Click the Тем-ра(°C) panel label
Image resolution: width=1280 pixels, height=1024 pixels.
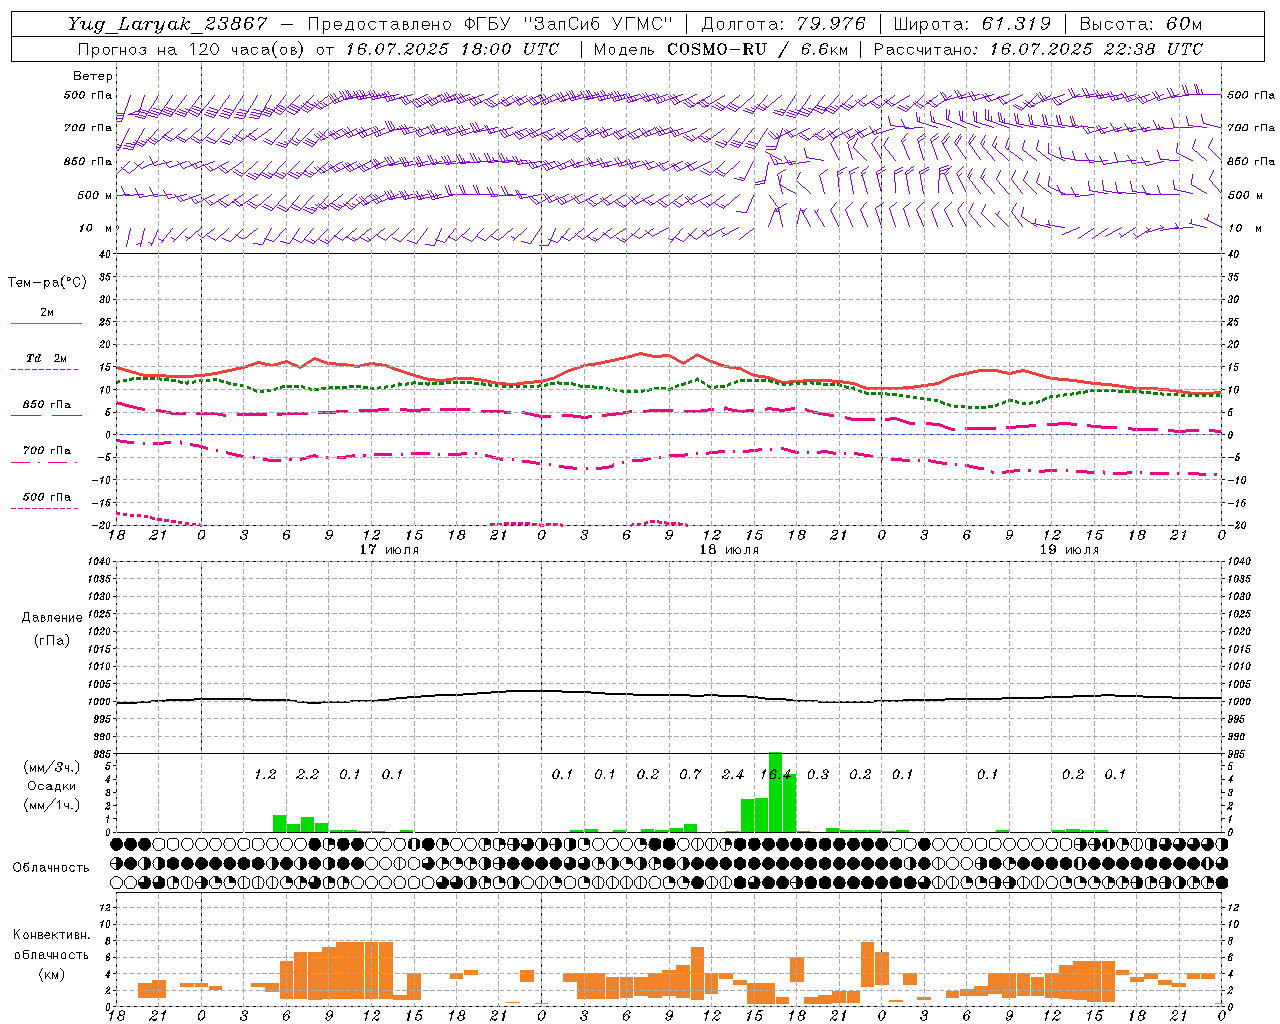click(x=47, y=283)
